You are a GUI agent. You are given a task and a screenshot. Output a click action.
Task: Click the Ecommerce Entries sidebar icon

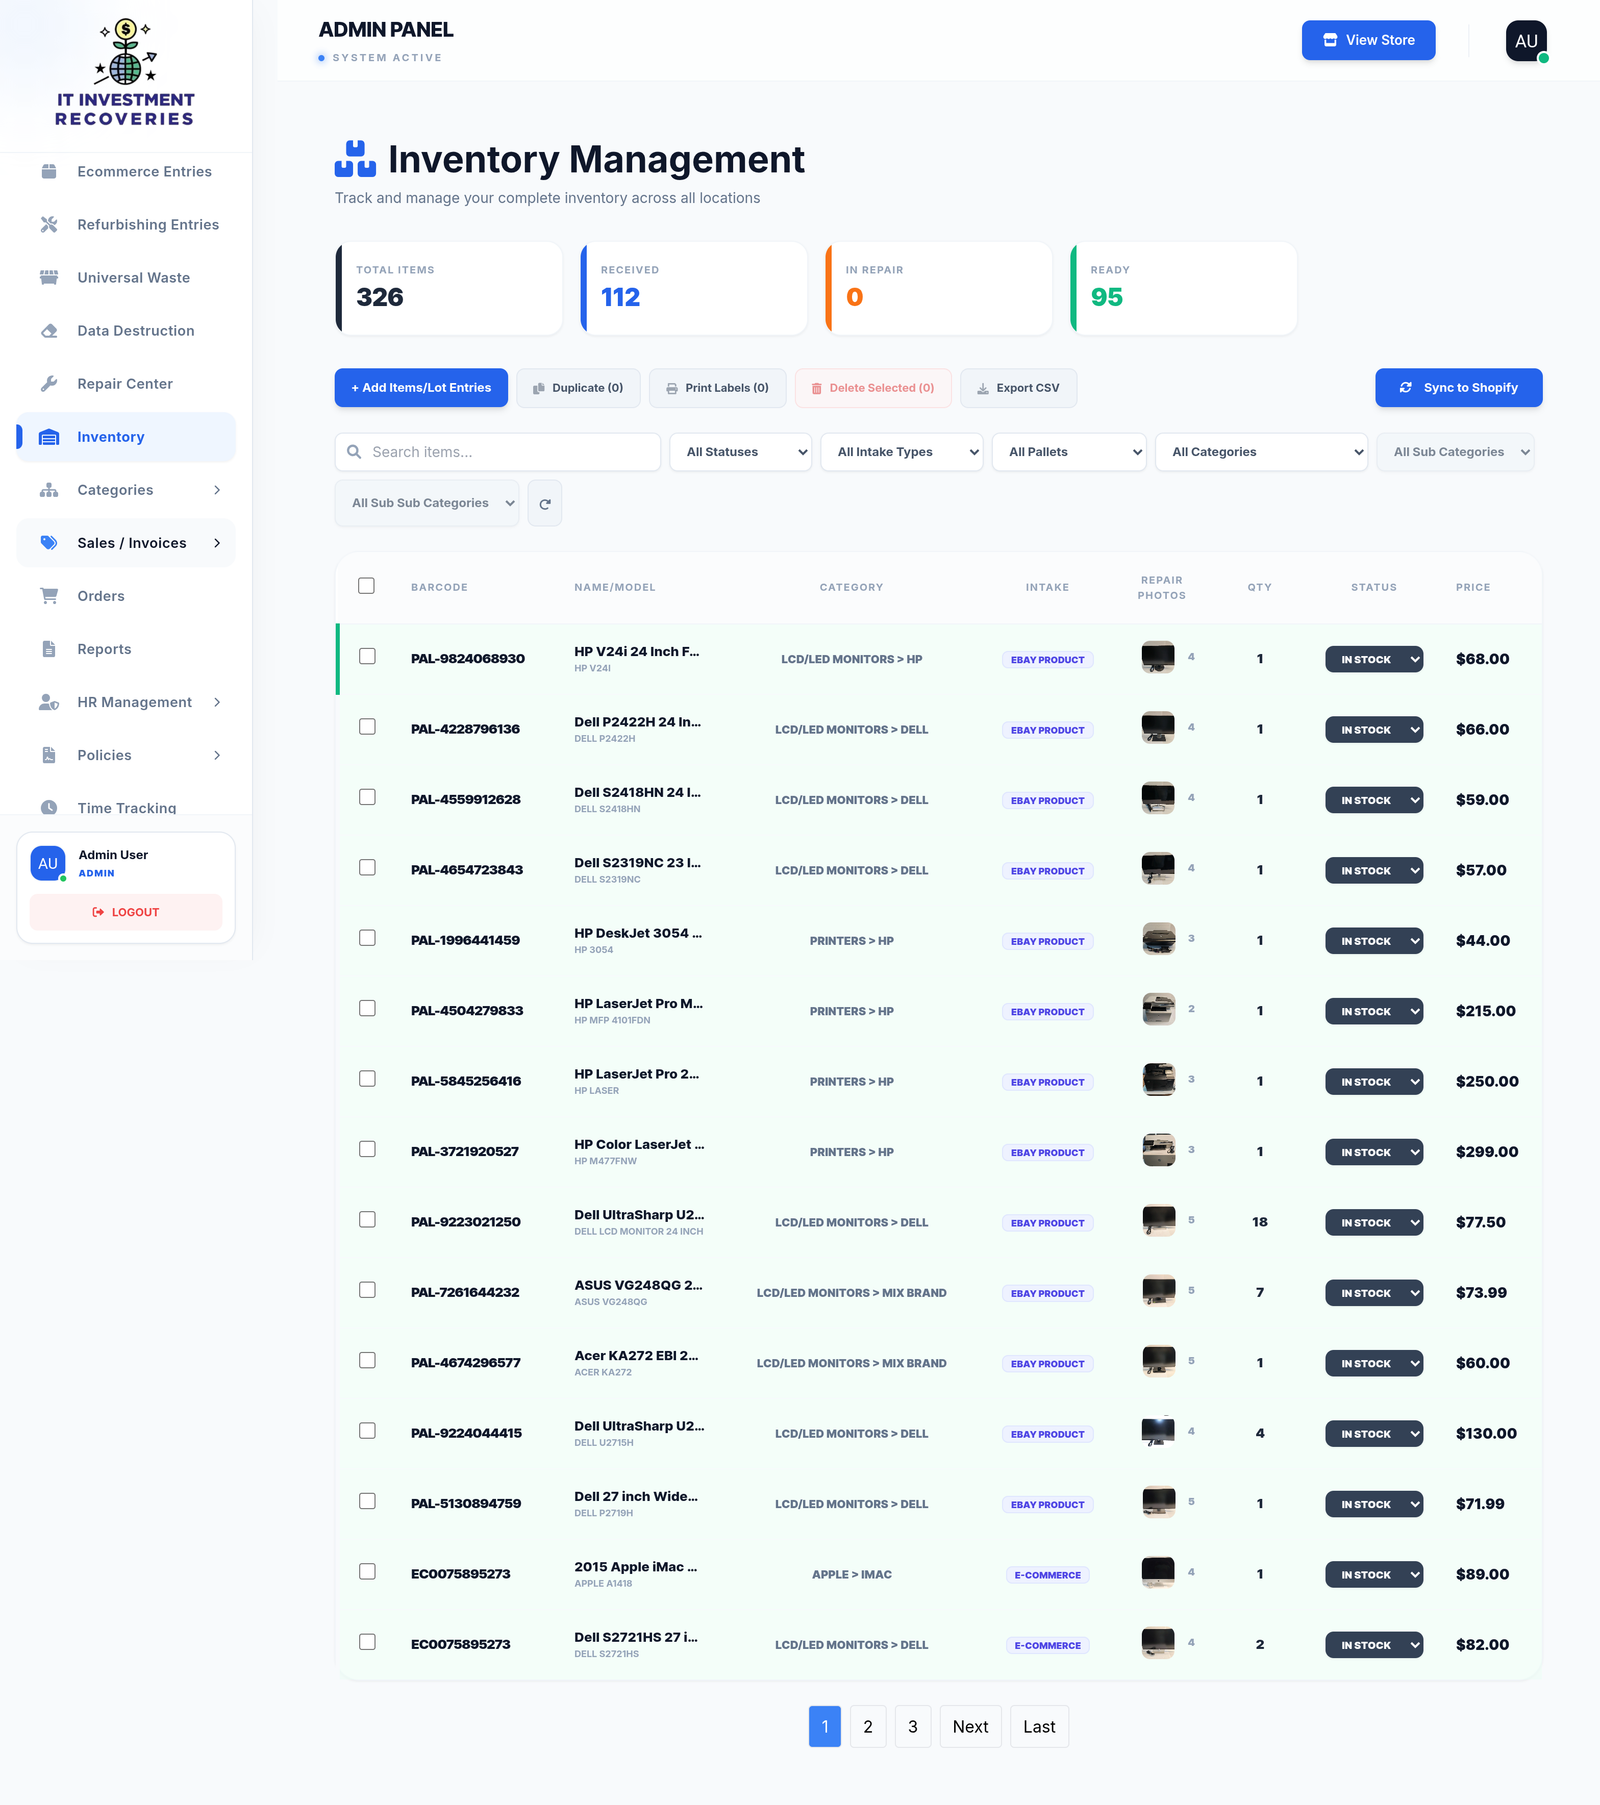coord(49,172)
